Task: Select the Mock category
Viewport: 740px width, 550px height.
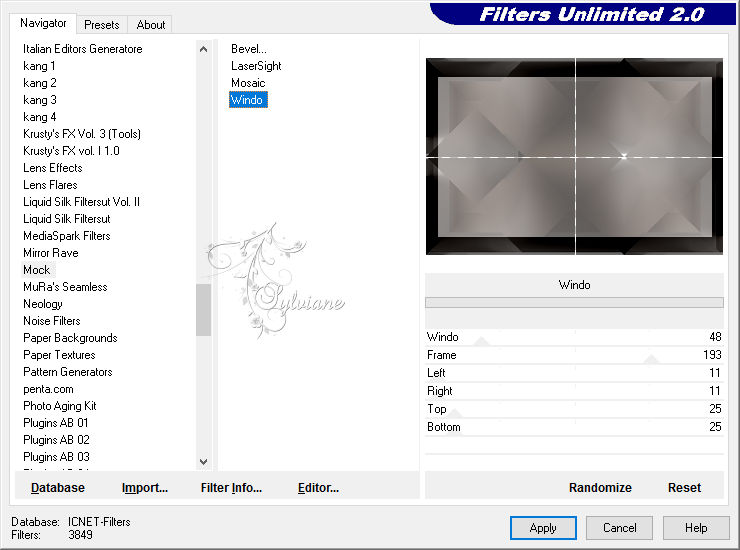Action: point(36,270)
